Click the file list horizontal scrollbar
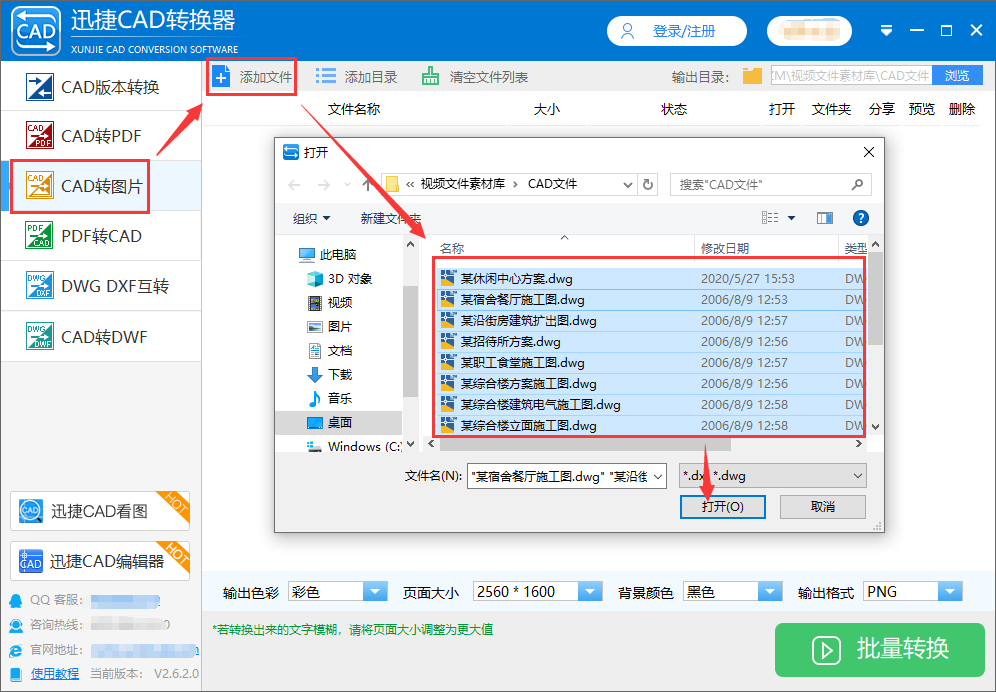 [x=584, y=444]
